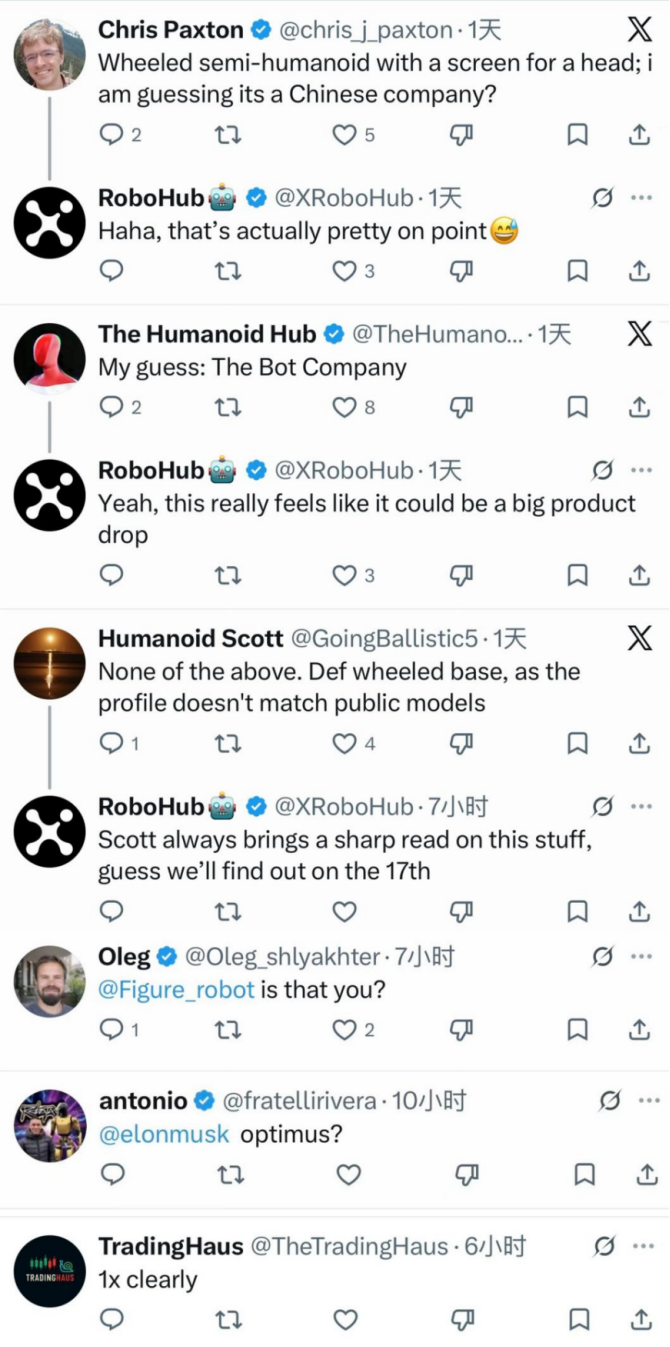Viewport: 670px width, 1347px height.
Task: Like antonio's 'optimus?' tweet
Action: point(348,1174)
